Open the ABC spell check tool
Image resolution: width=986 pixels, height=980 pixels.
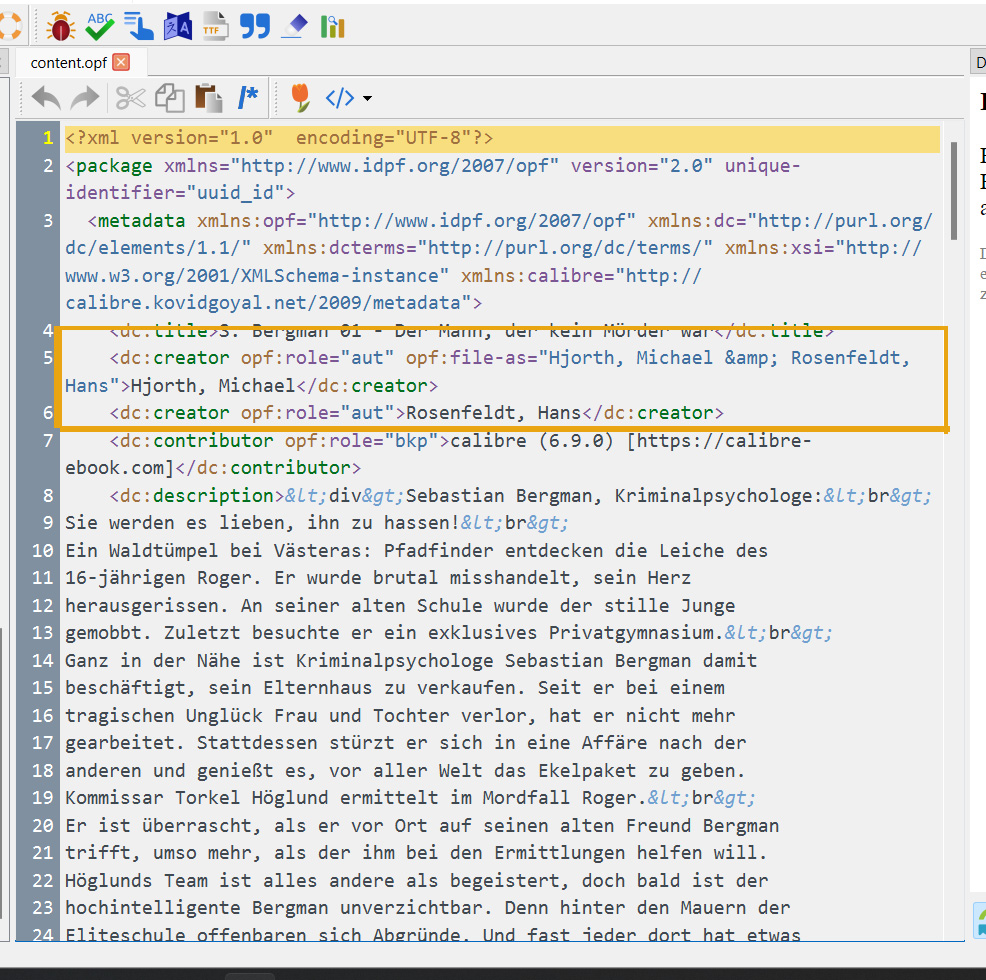coord(100,26)
